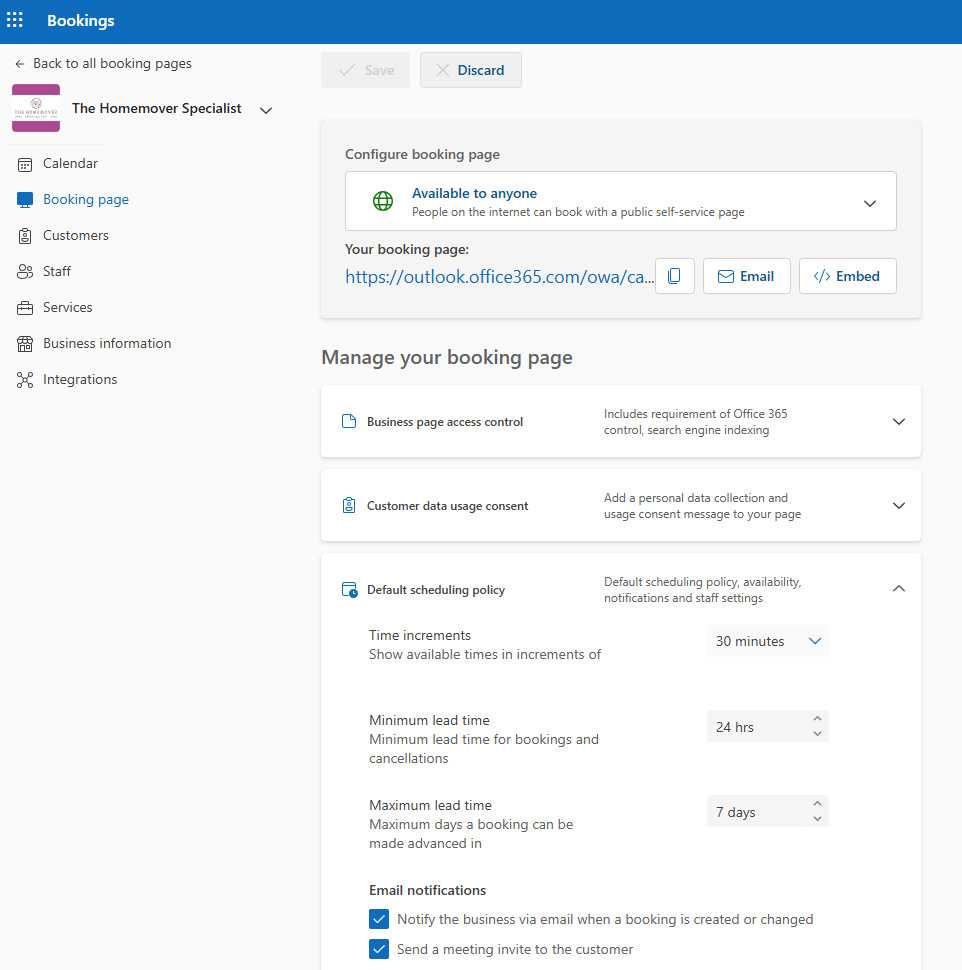Open the Available to anyone dropdown

[621, 201]
